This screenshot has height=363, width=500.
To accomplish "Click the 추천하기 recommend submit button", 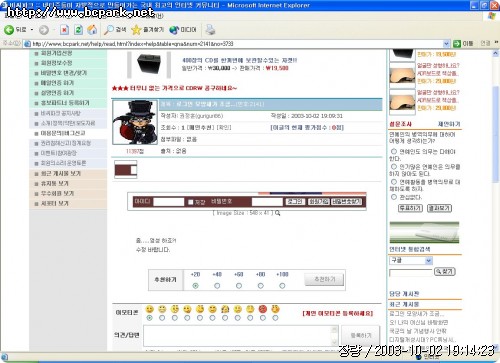I will [325, 279].
